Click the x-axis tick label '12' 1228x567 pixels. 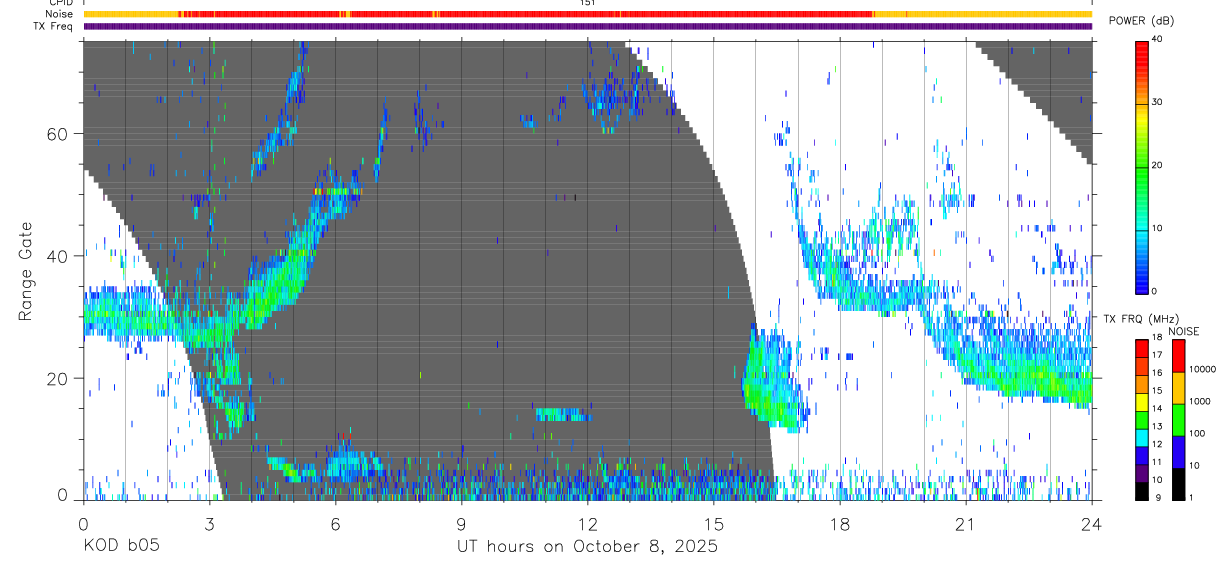587,524
